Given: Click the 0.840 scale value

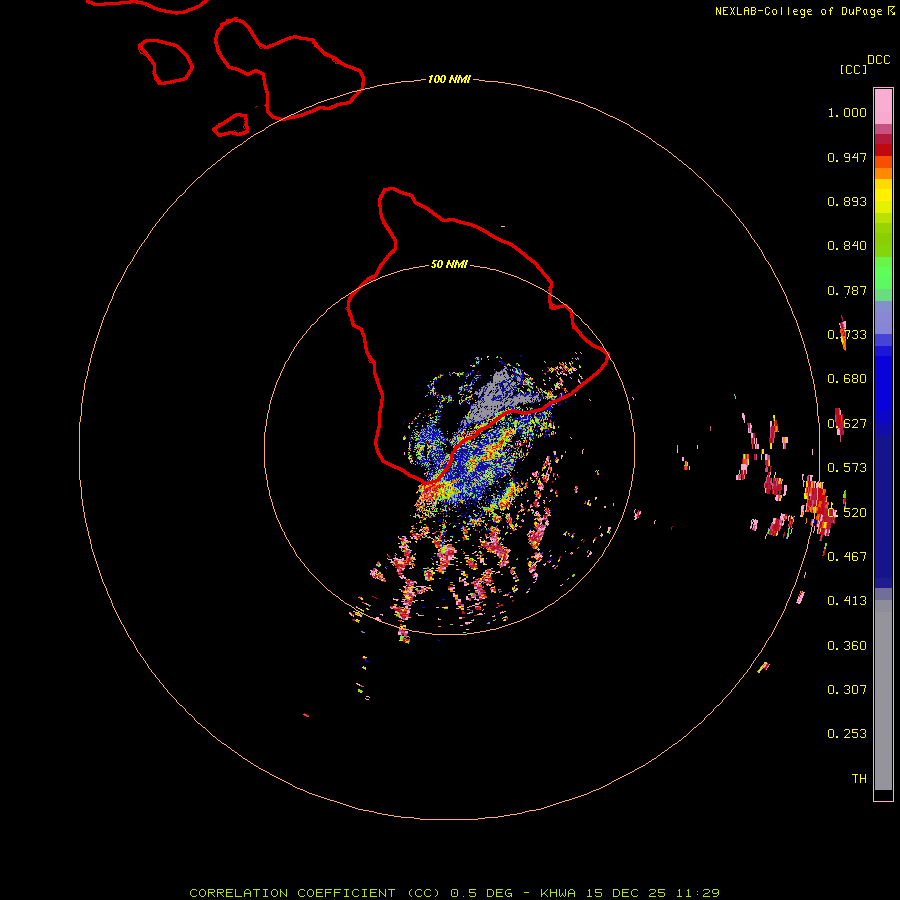Looking at the screenshot, I should pos(847,246).
